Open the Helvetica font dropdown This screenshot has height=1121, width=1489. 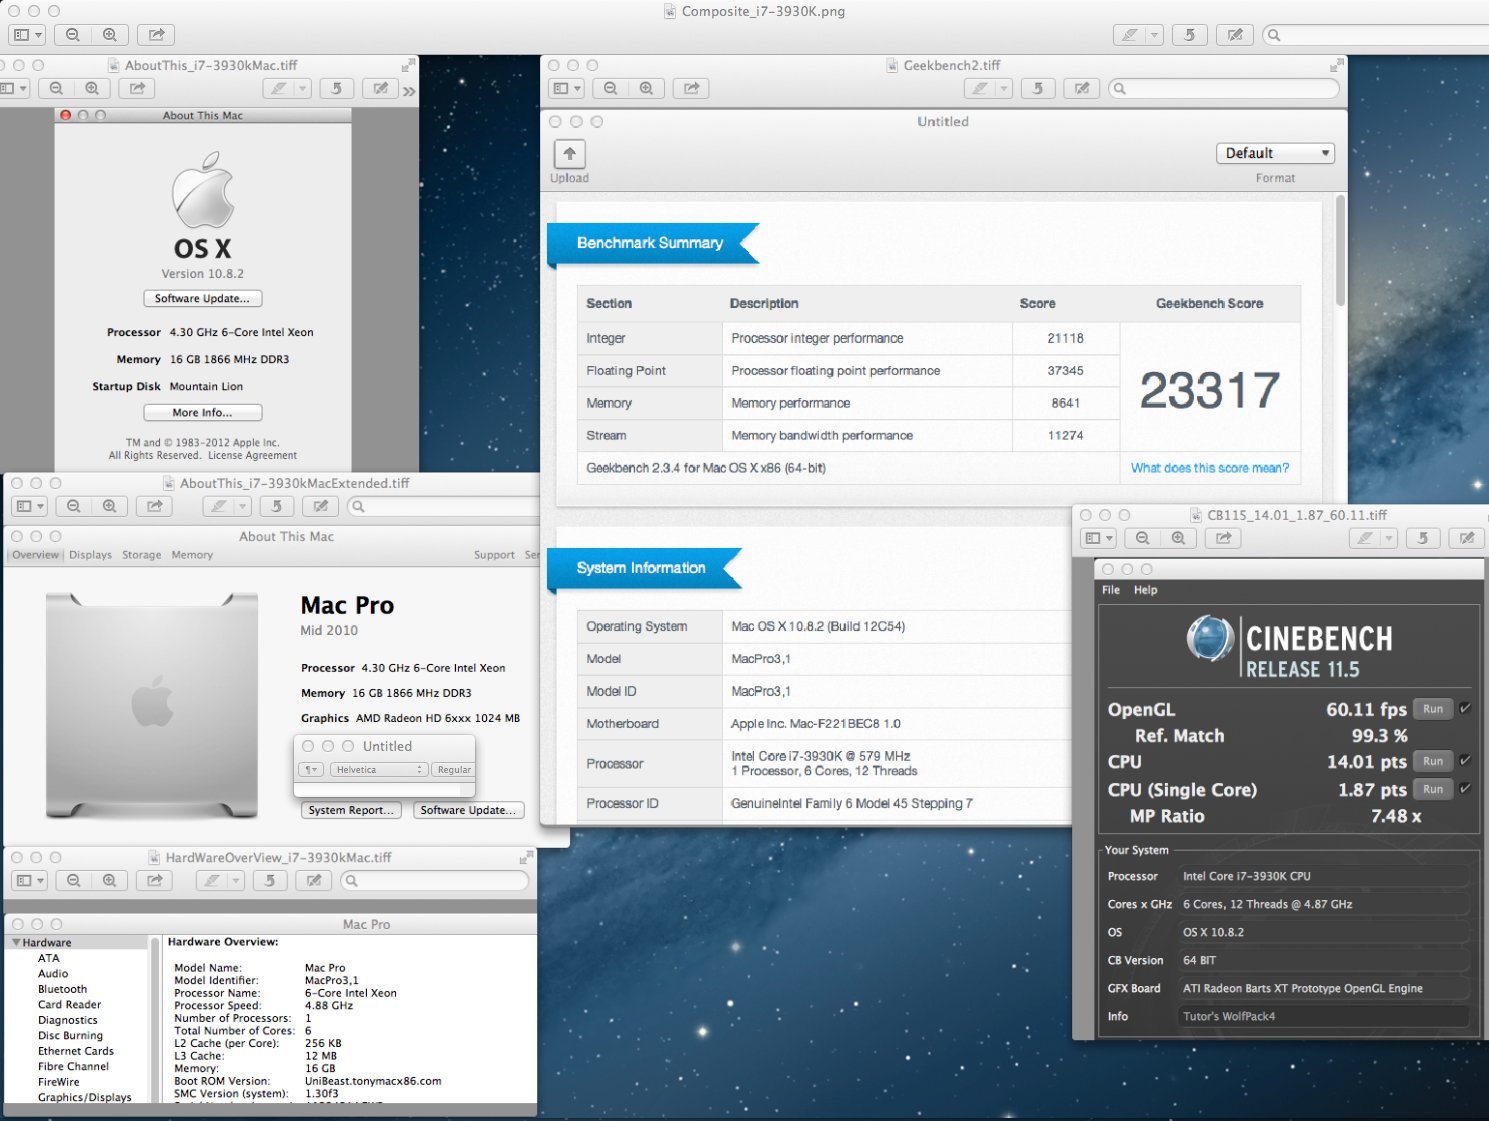(378, 770)
